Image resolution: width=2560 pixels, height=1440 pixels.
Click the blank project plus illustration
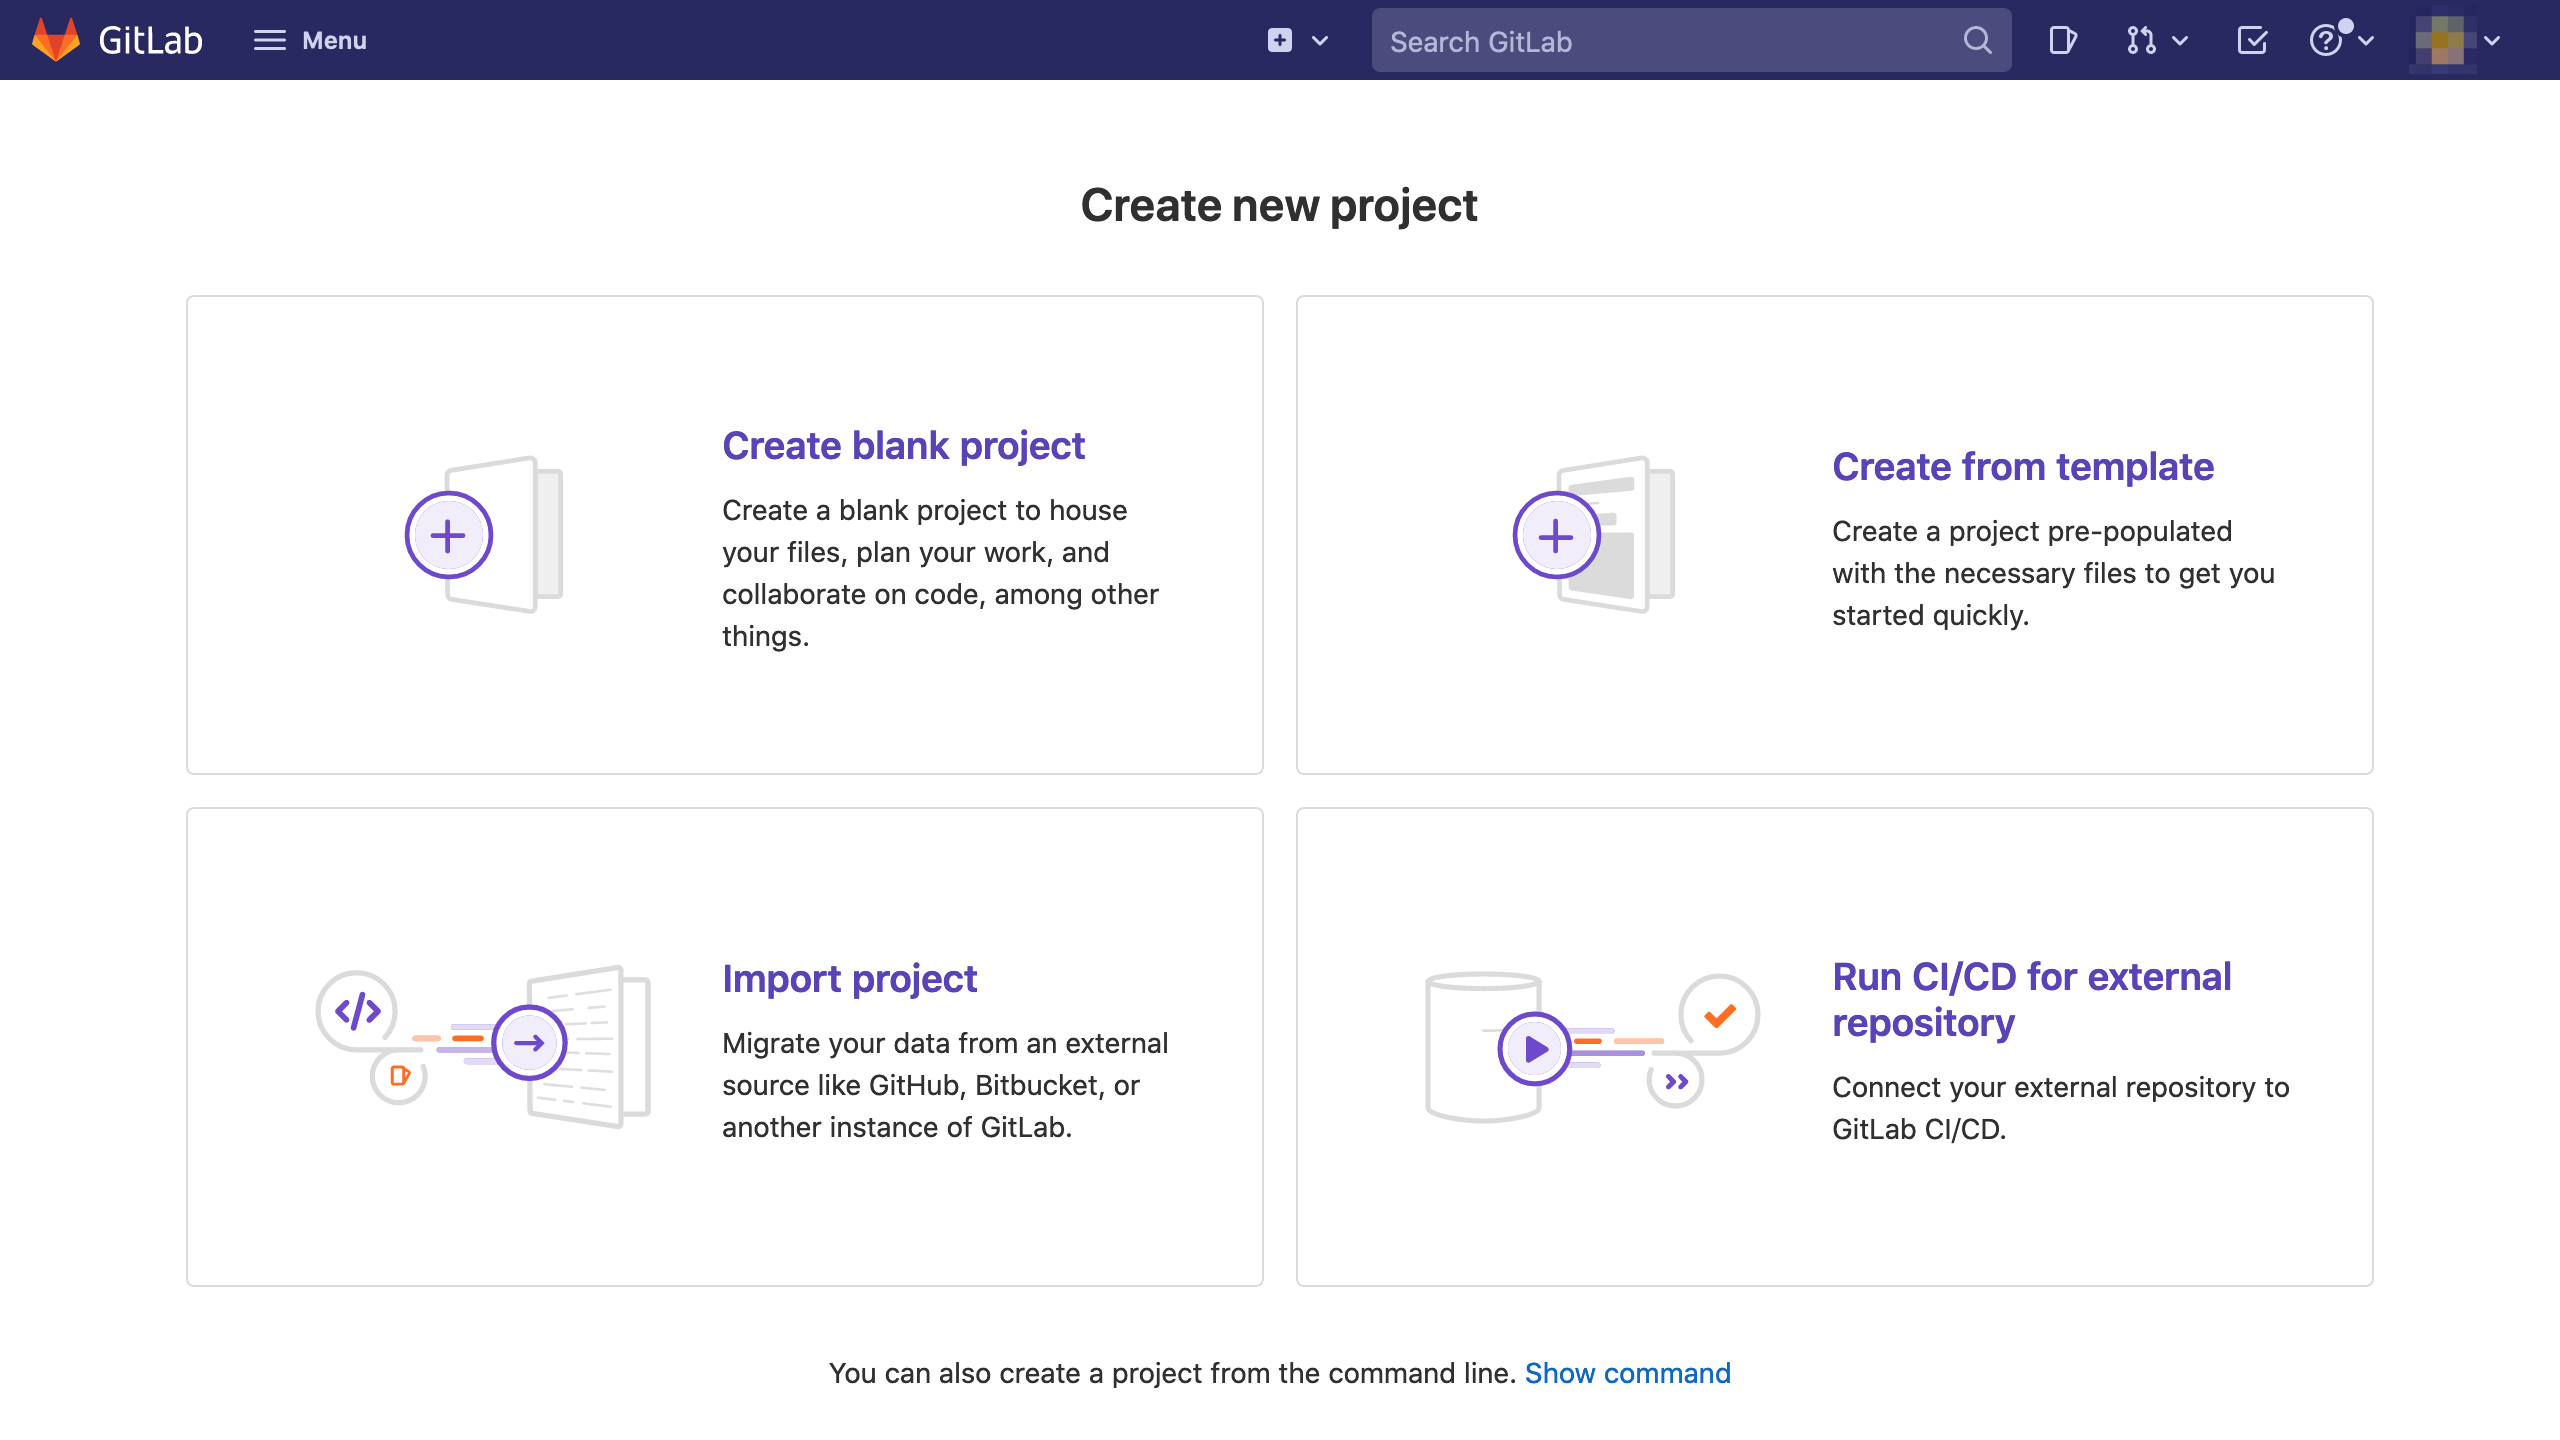(449, 536)
